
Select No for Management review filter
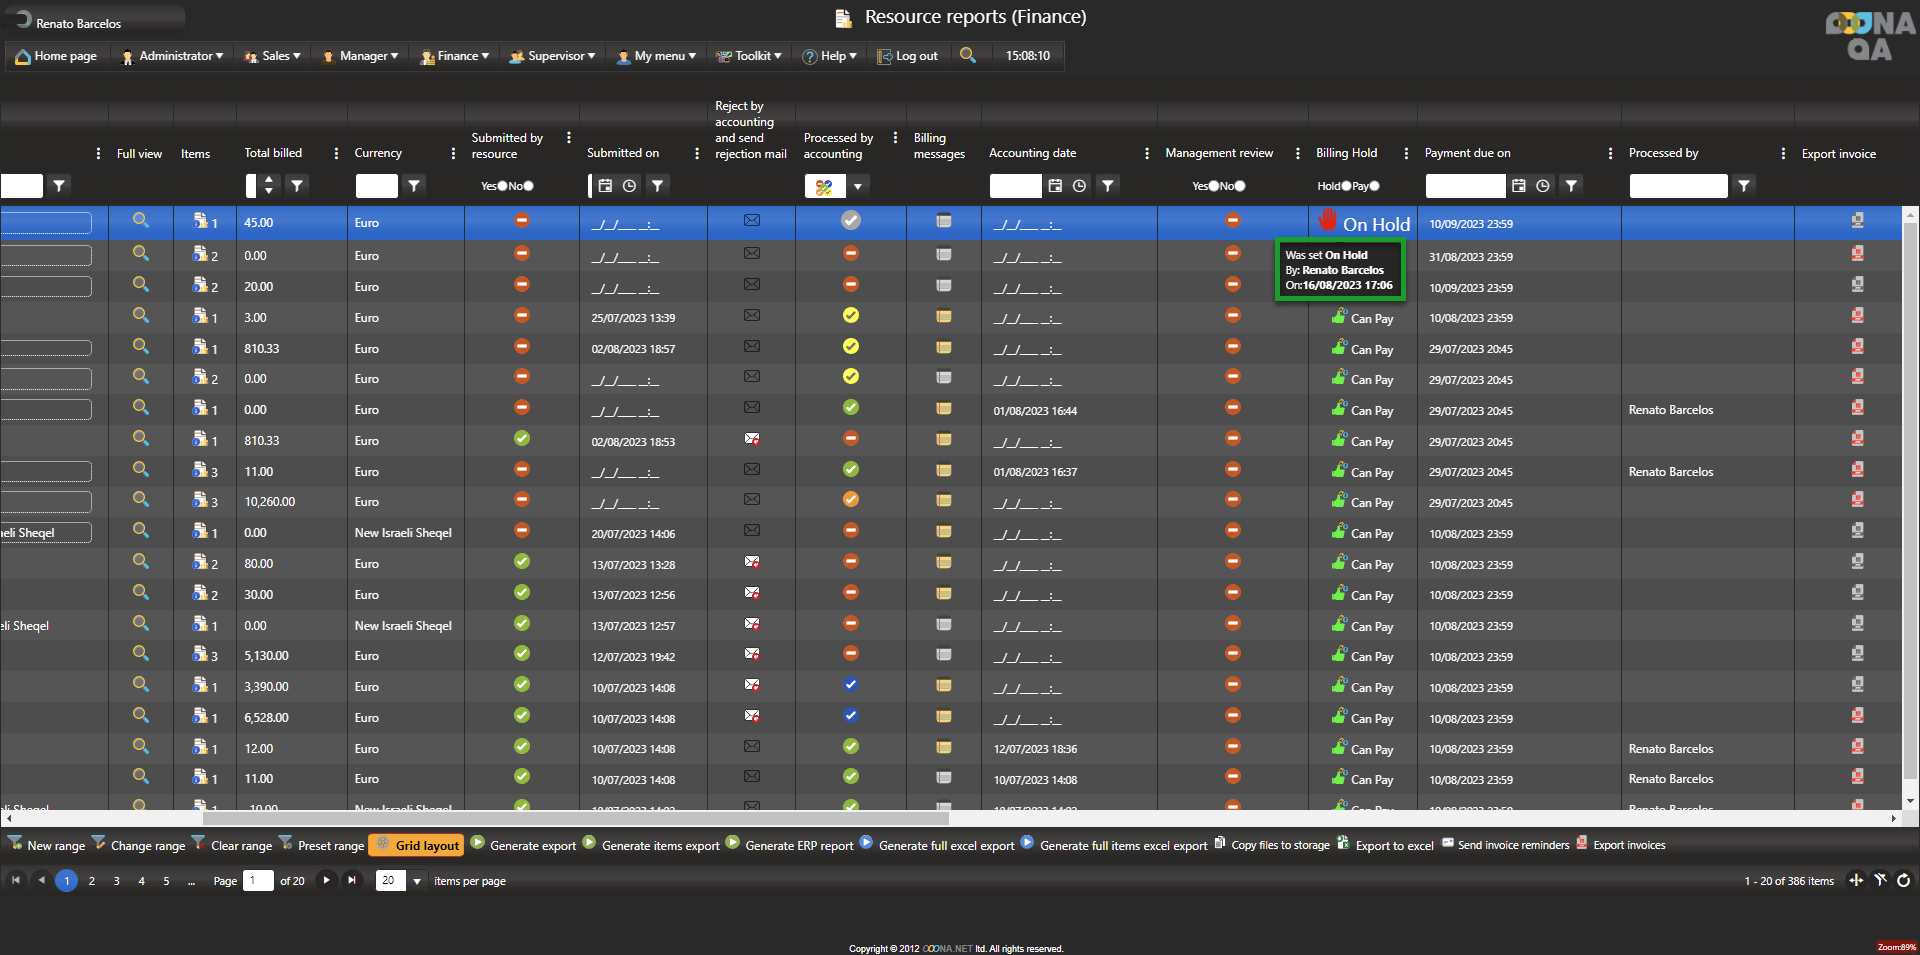tap(1240, 186)
